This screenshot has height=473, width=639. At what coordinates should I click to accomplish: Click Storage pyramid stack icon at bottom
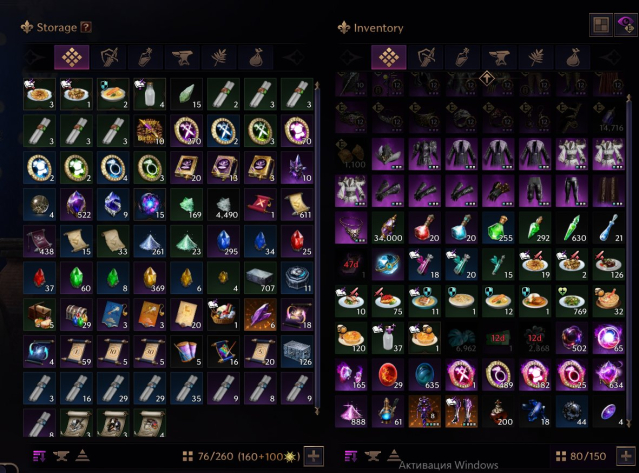coord(82,455)
